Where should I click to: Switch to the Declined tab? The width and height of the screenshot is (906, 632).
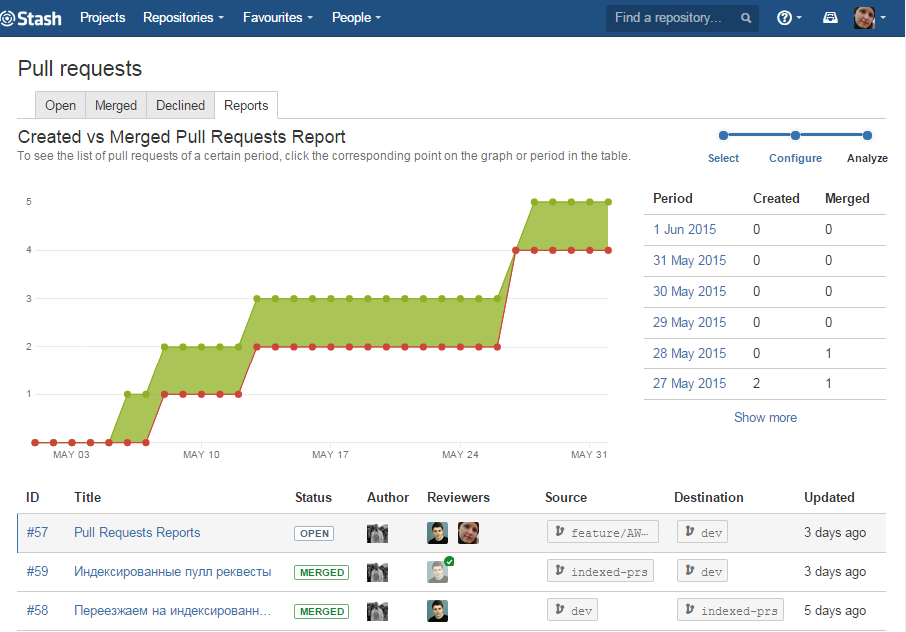click(x=180, y=105)
